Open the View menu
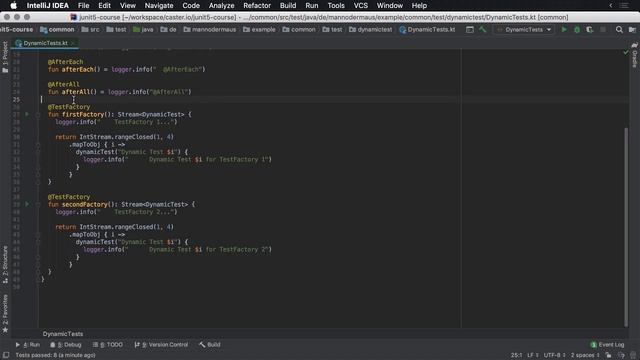 (x=128, y=6)
